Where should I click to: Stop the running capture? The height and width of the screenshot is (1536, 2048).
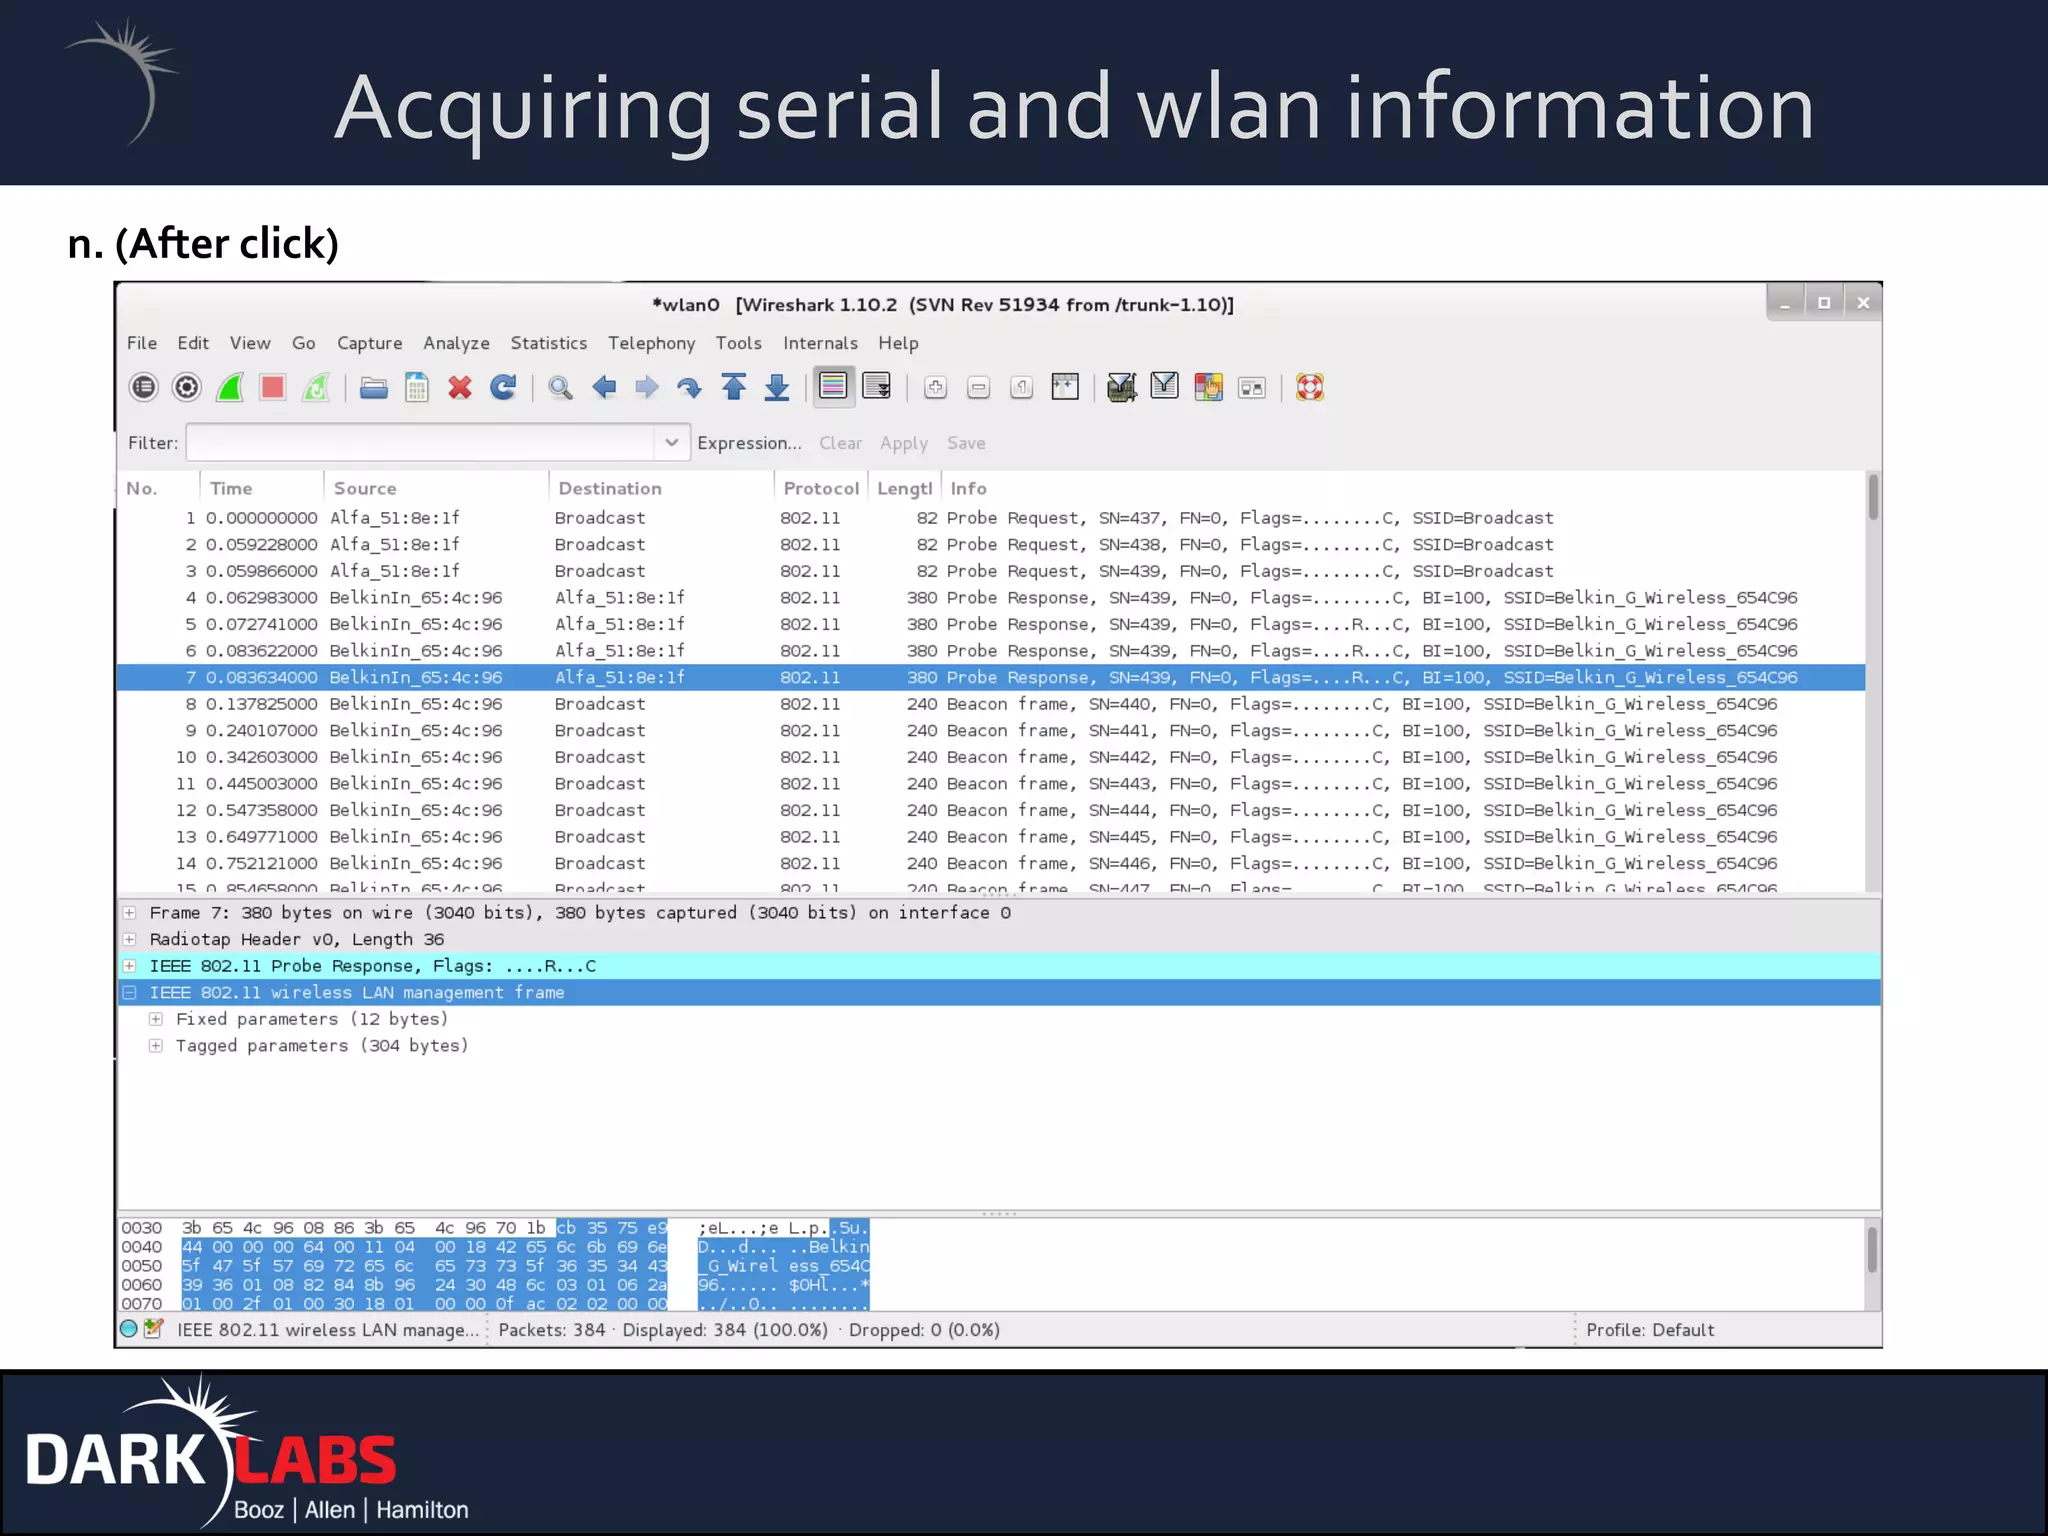(273, 387)
